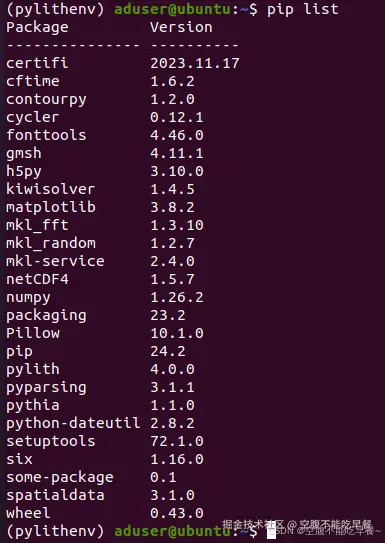
Task: Select the 'spatialdata' package entry
Action: [x=55, y=495]
